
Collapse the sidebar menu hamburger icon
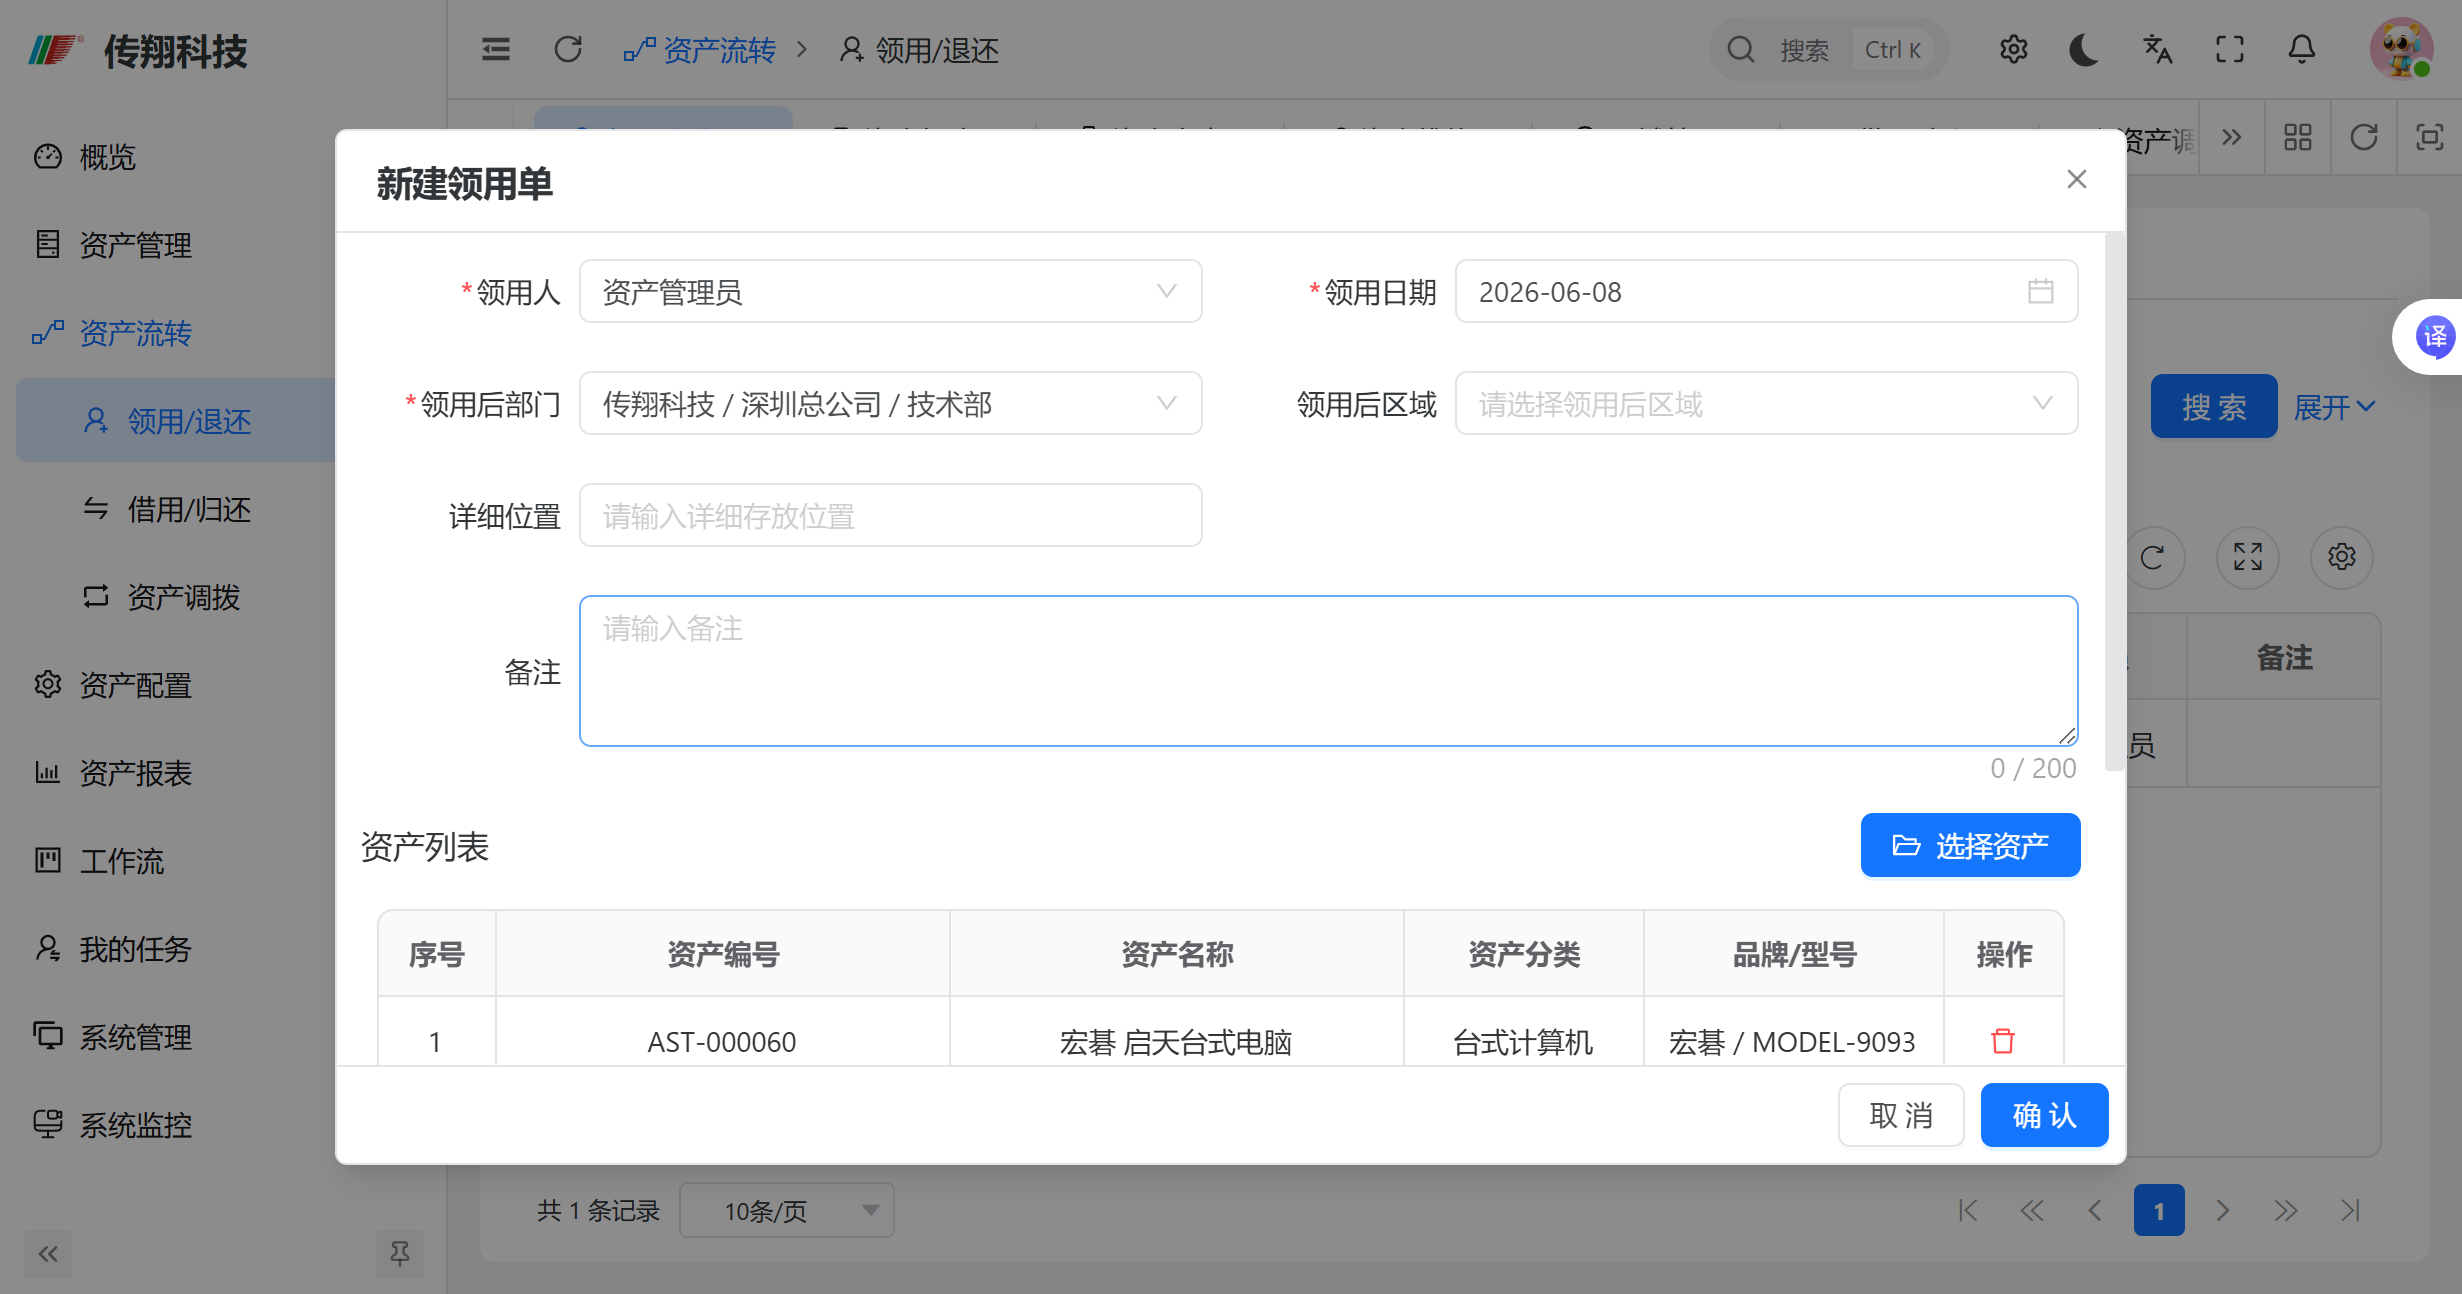[x=496, y=49]
